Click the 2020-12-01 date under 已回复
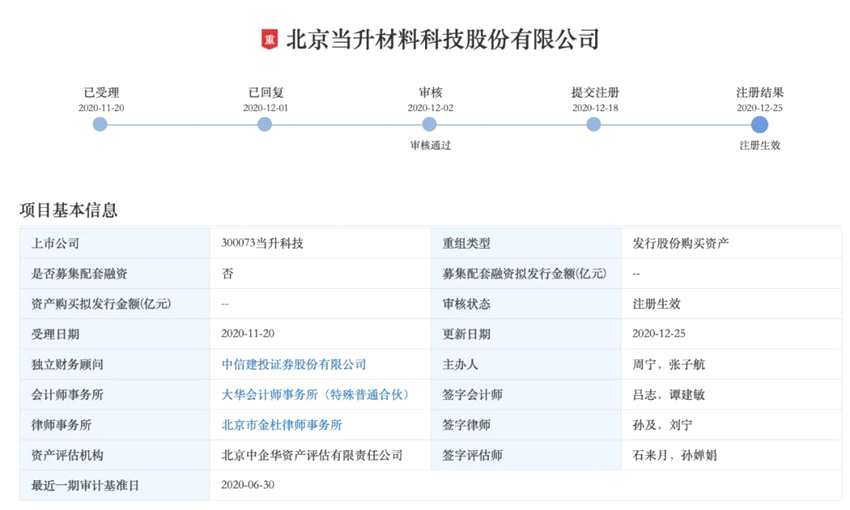The image size is (850, 510). click(x=266, y=108)
